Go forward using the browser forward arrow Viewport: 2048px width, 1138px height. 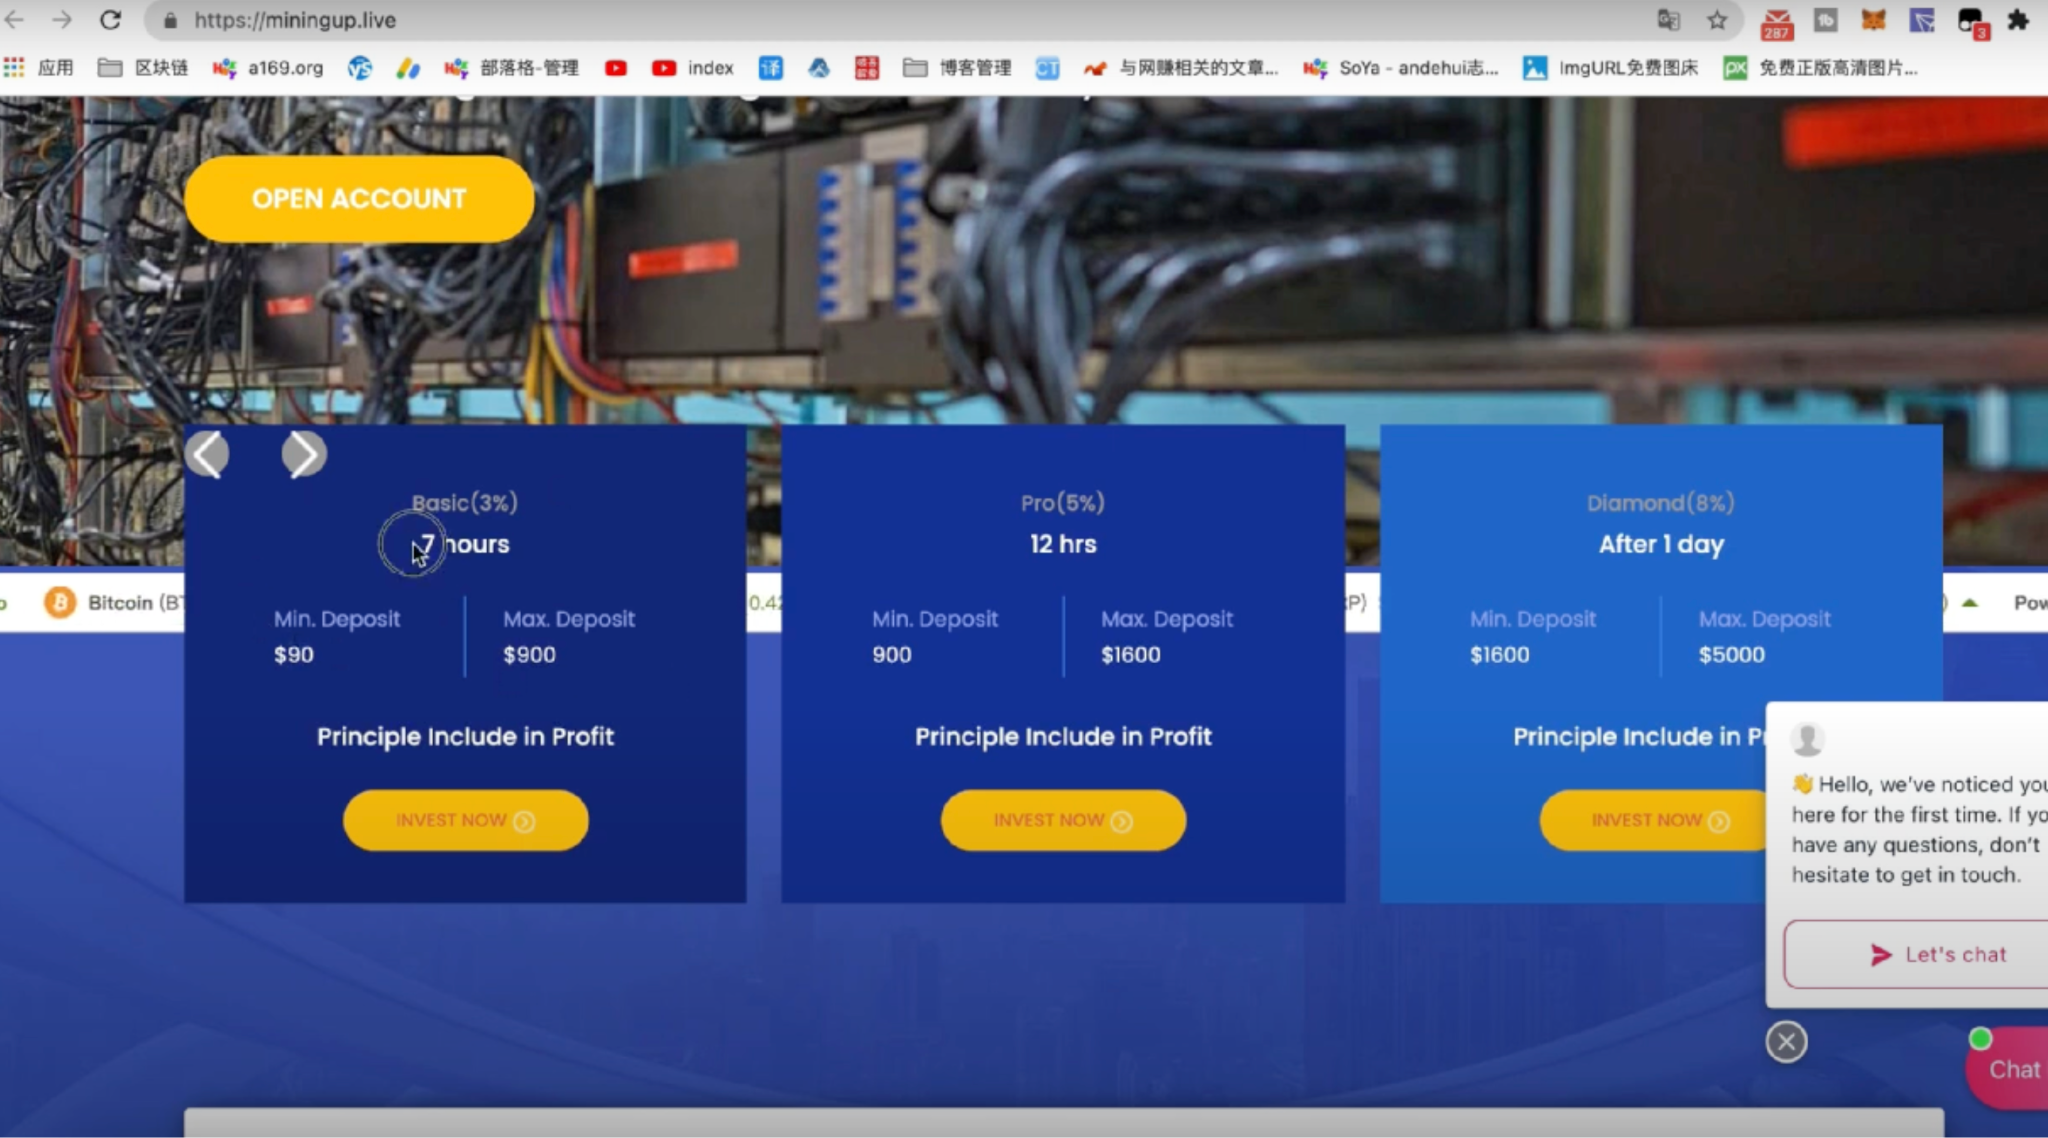coord(62,20)
